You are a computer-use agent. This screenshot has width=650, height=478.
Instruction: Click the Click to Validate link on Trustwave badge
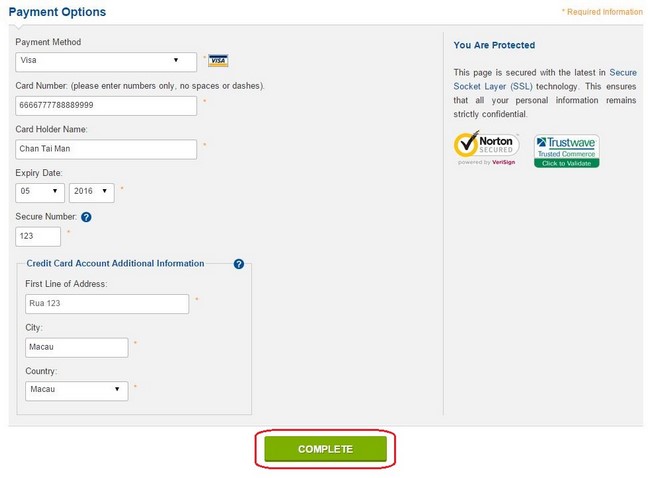[567, 163]
